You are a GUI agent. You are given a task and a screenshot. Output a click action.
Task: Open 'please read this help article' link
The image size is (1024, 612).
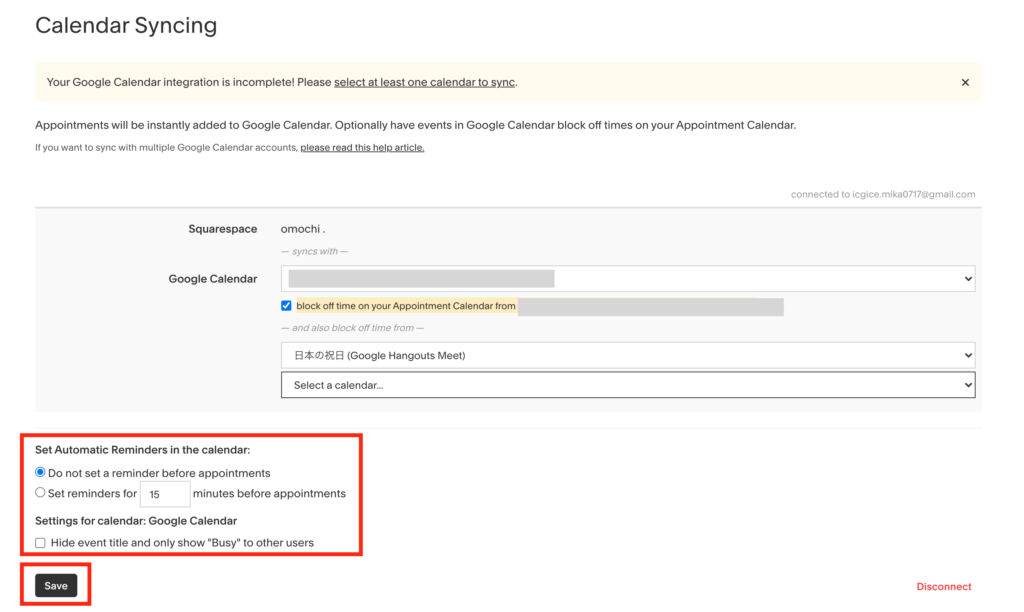tap(362, 148)
